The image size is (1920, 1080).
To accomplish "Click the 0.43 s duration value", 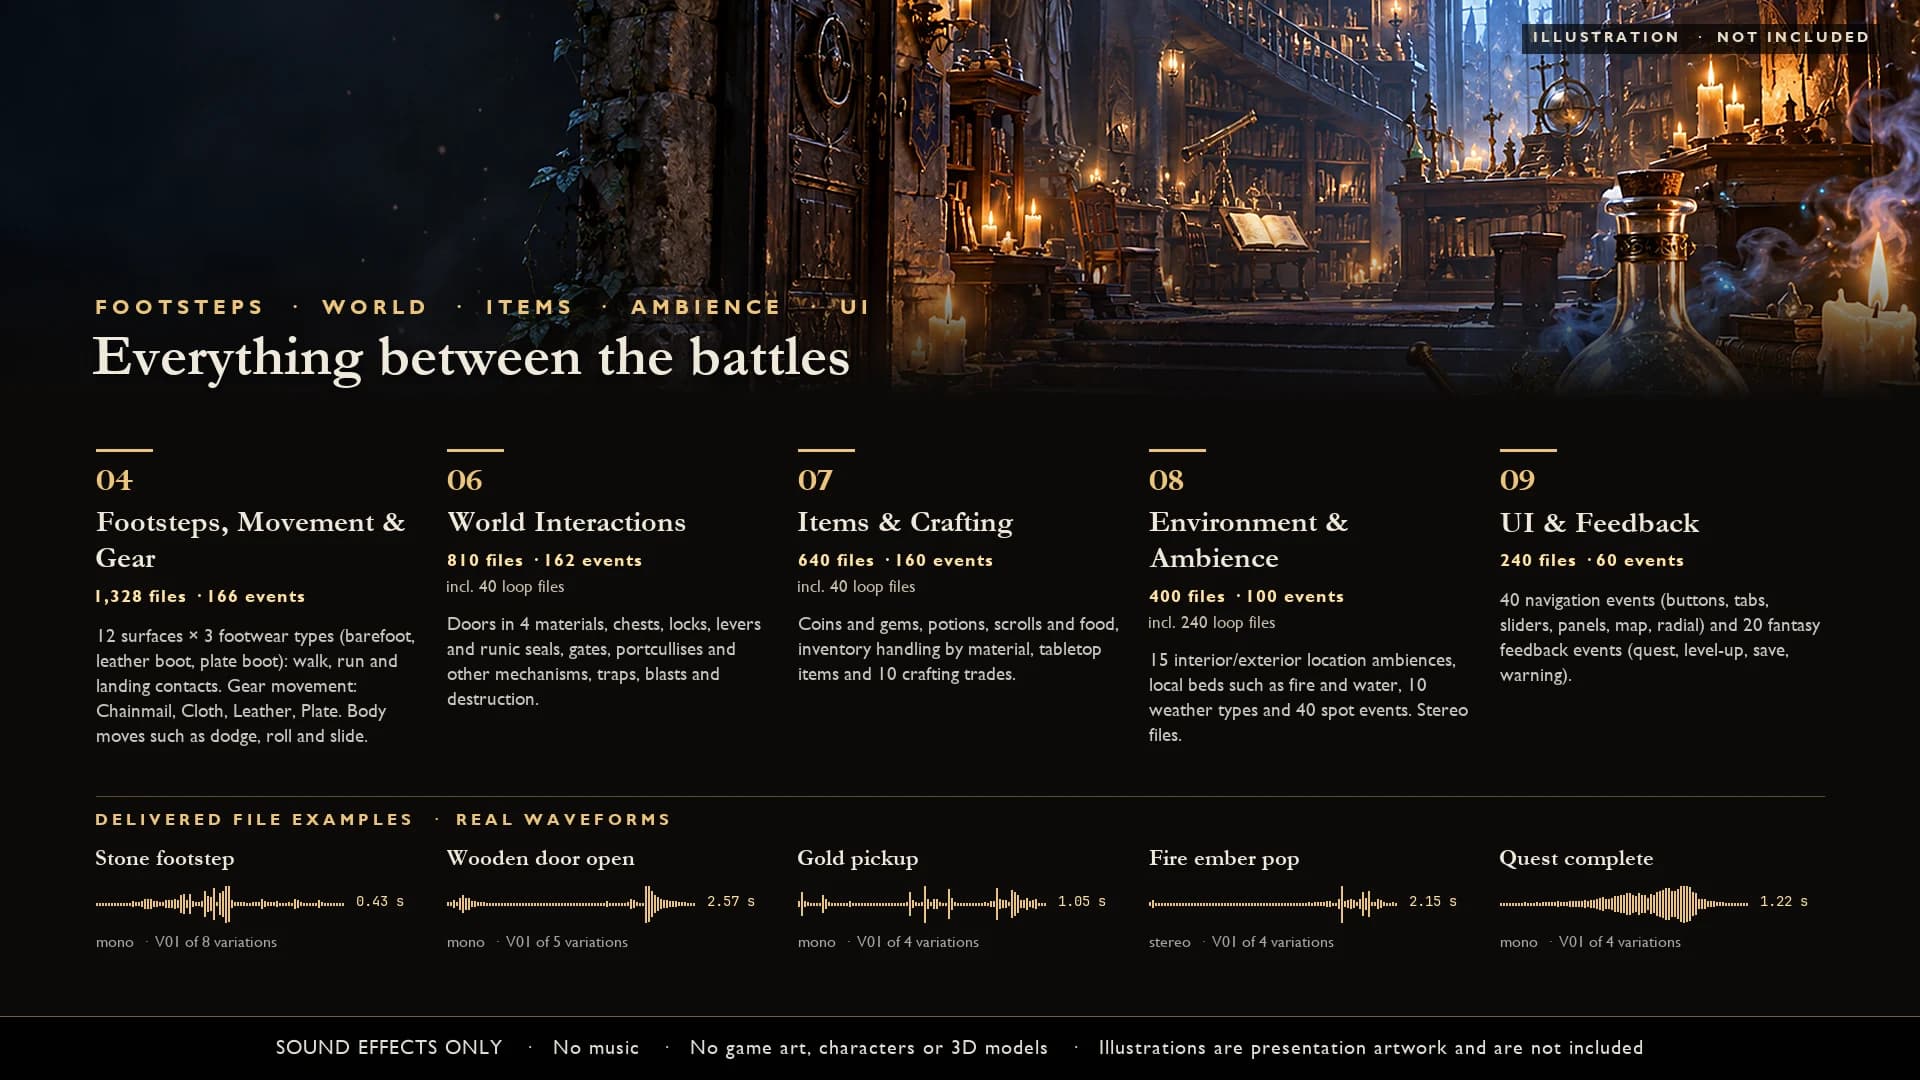I will (x=380, y=902).
